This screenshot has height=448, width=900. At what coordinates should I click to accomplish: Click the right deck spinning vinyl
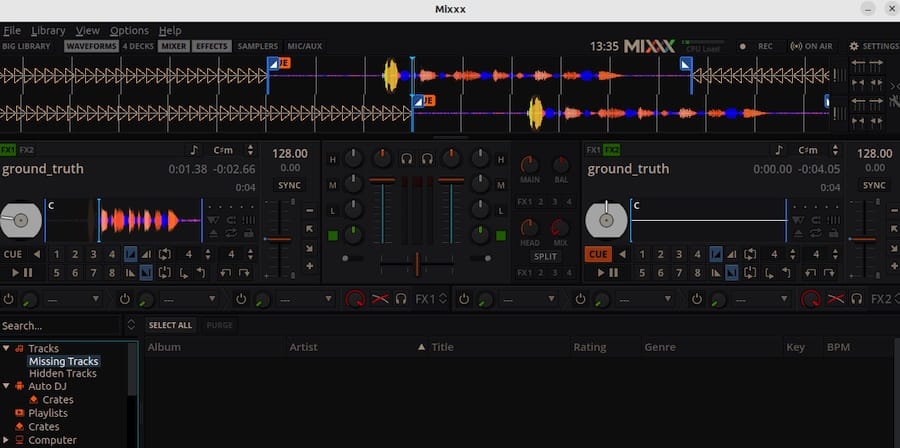pos(606,220)
